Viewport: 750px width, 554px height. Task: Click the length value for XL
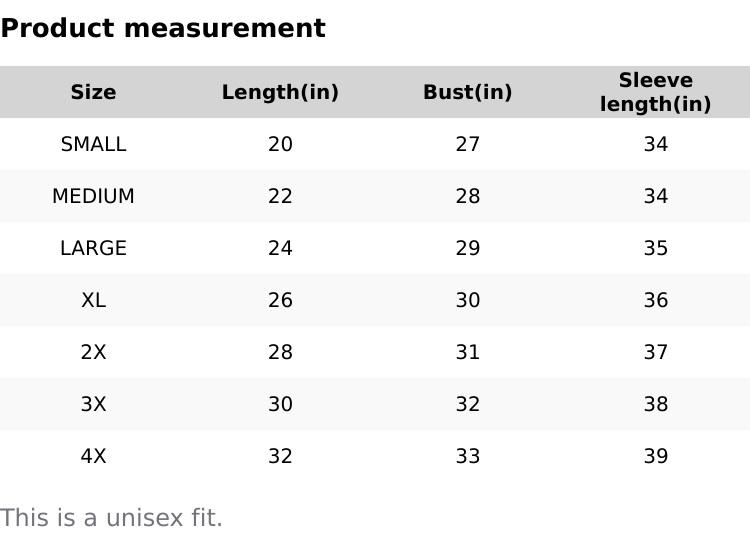[280, 300]
